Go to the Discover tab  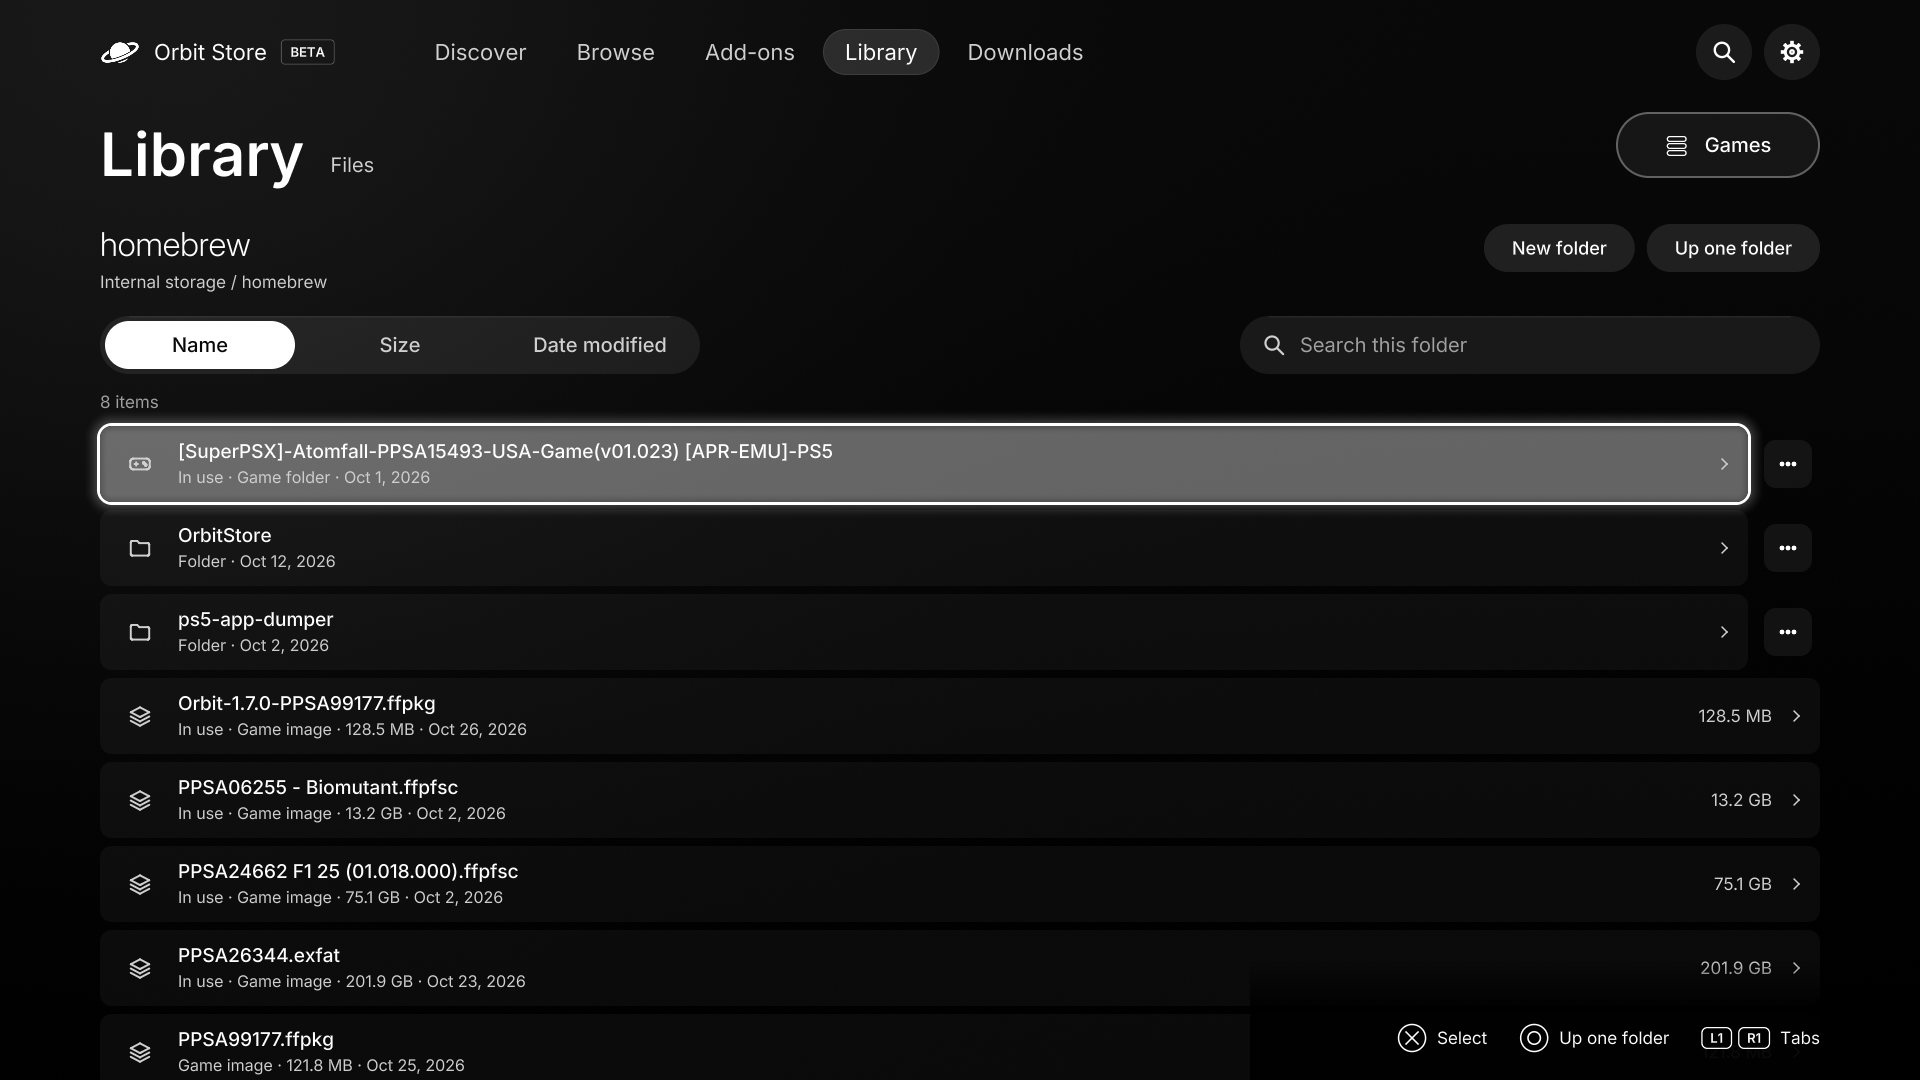(480, 52)
